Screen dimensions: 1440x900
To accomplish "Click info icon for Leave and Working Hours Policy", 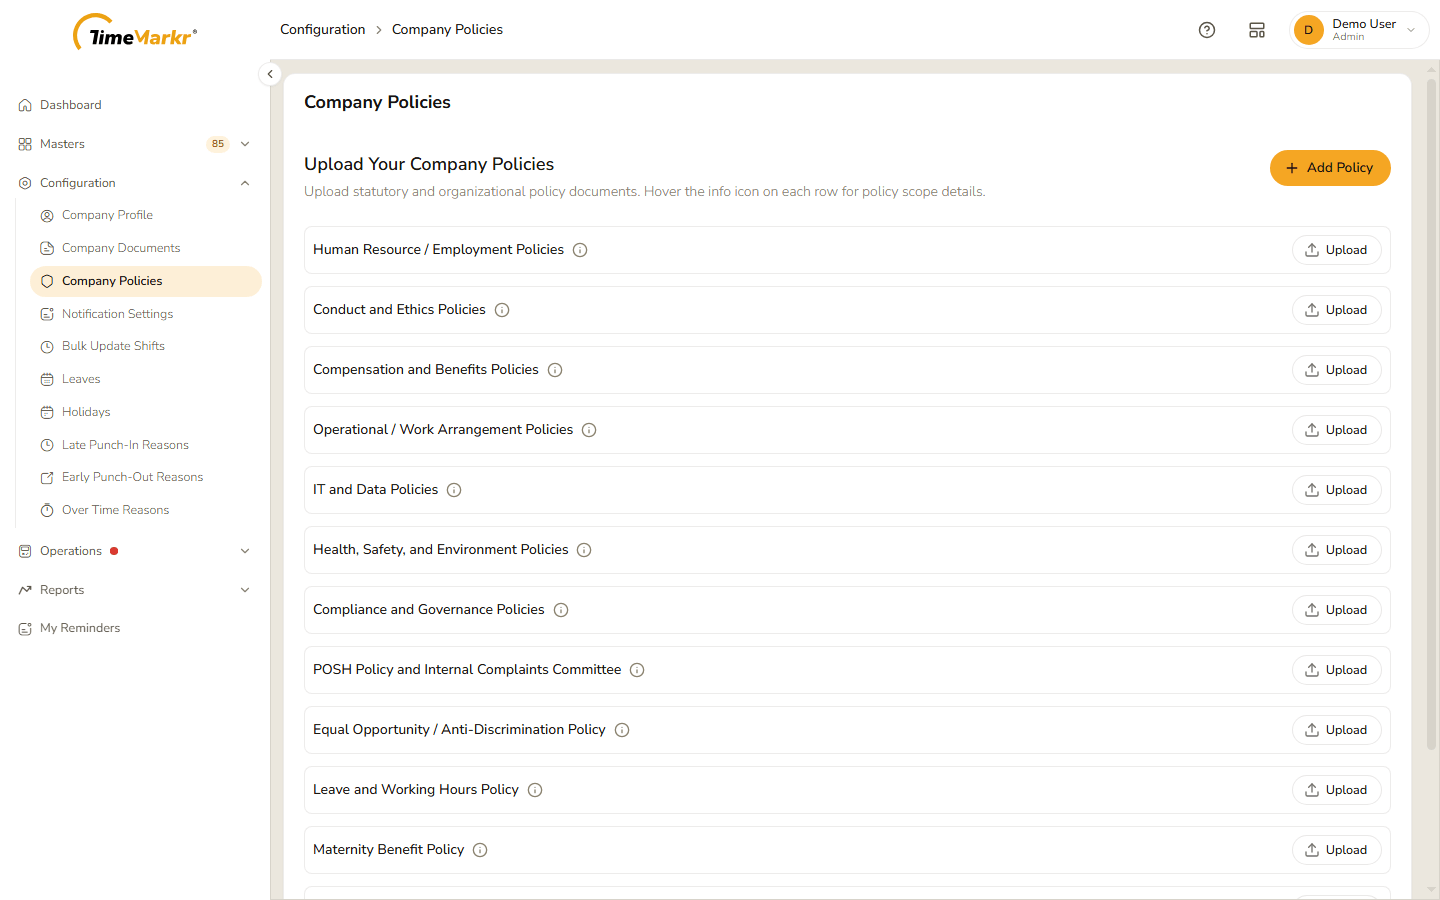I will tap(535, 790).
